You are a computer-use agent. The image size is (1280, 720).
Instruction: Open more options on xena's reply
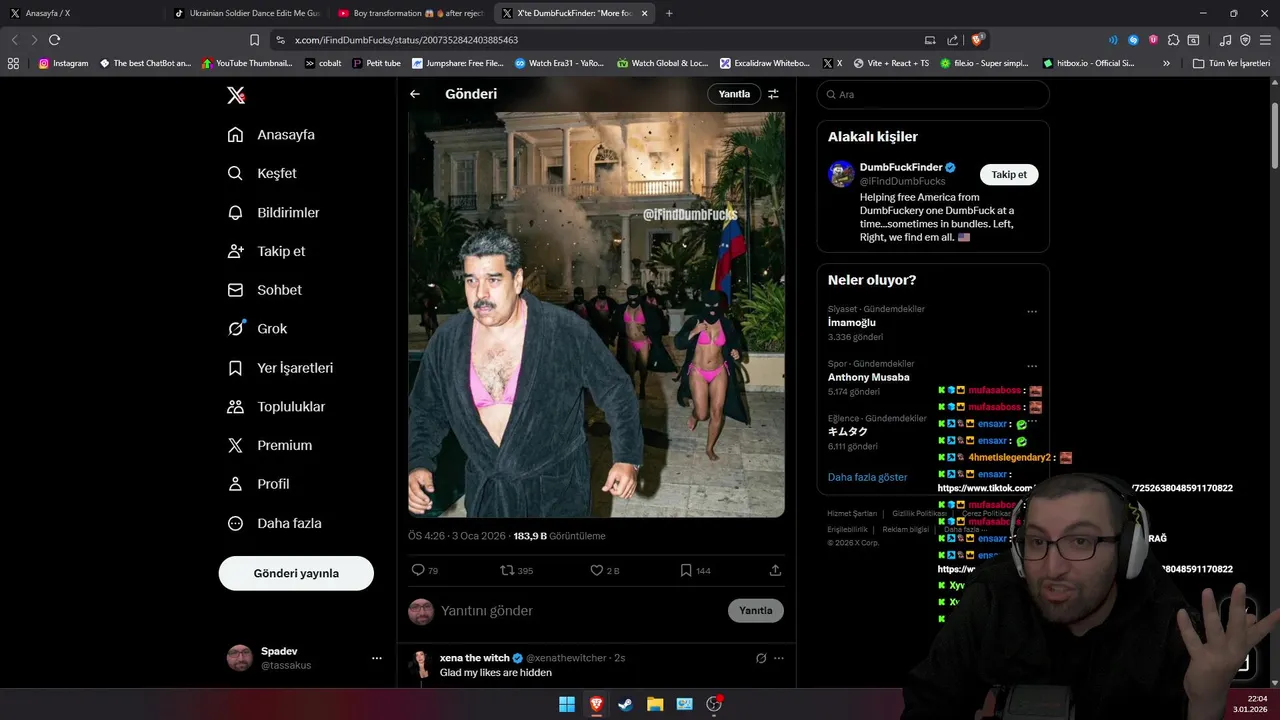tap(779, 658)
